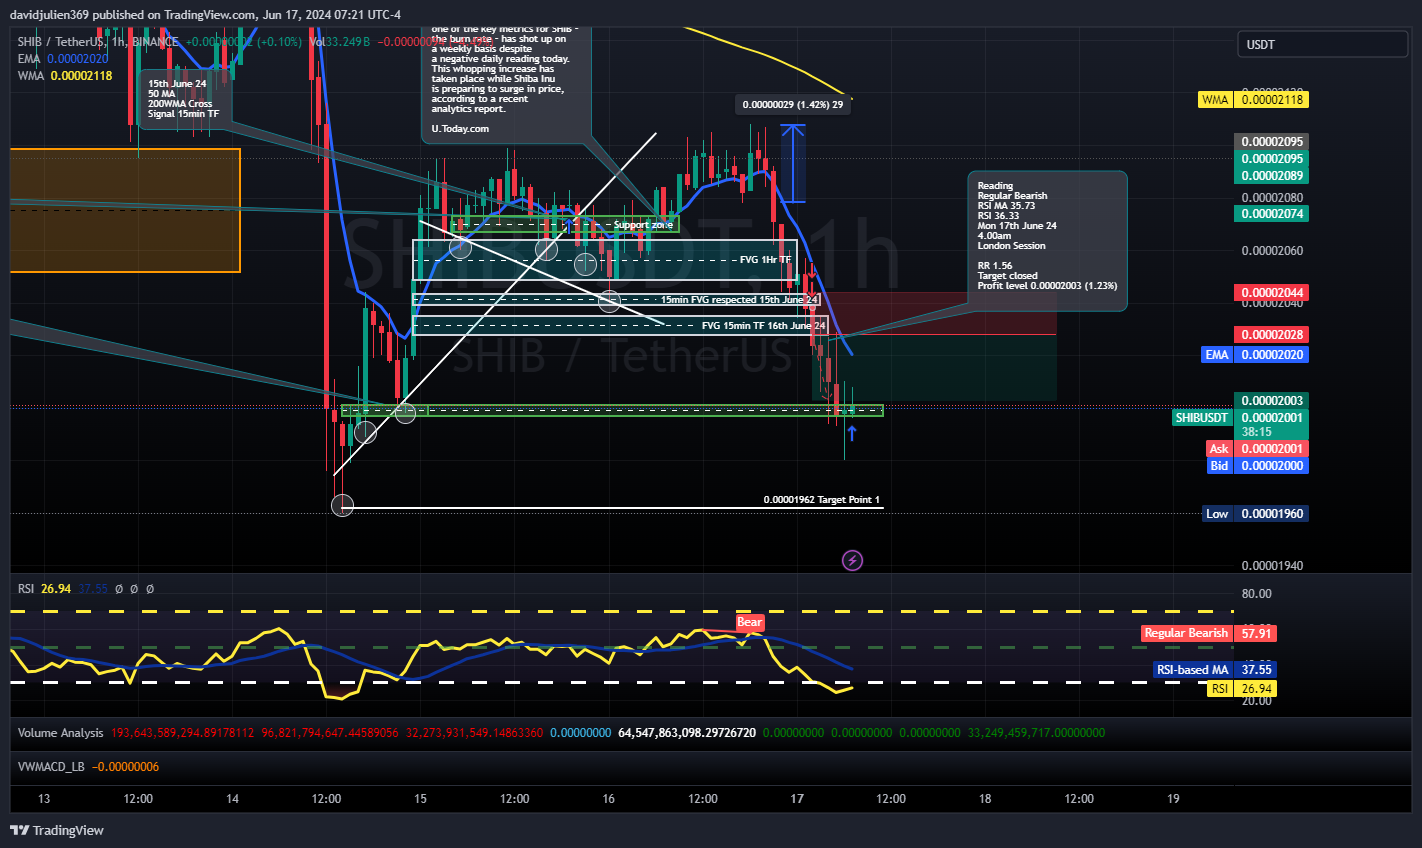Click the RSI-based MA 37.55 label

coord(1215,670)
